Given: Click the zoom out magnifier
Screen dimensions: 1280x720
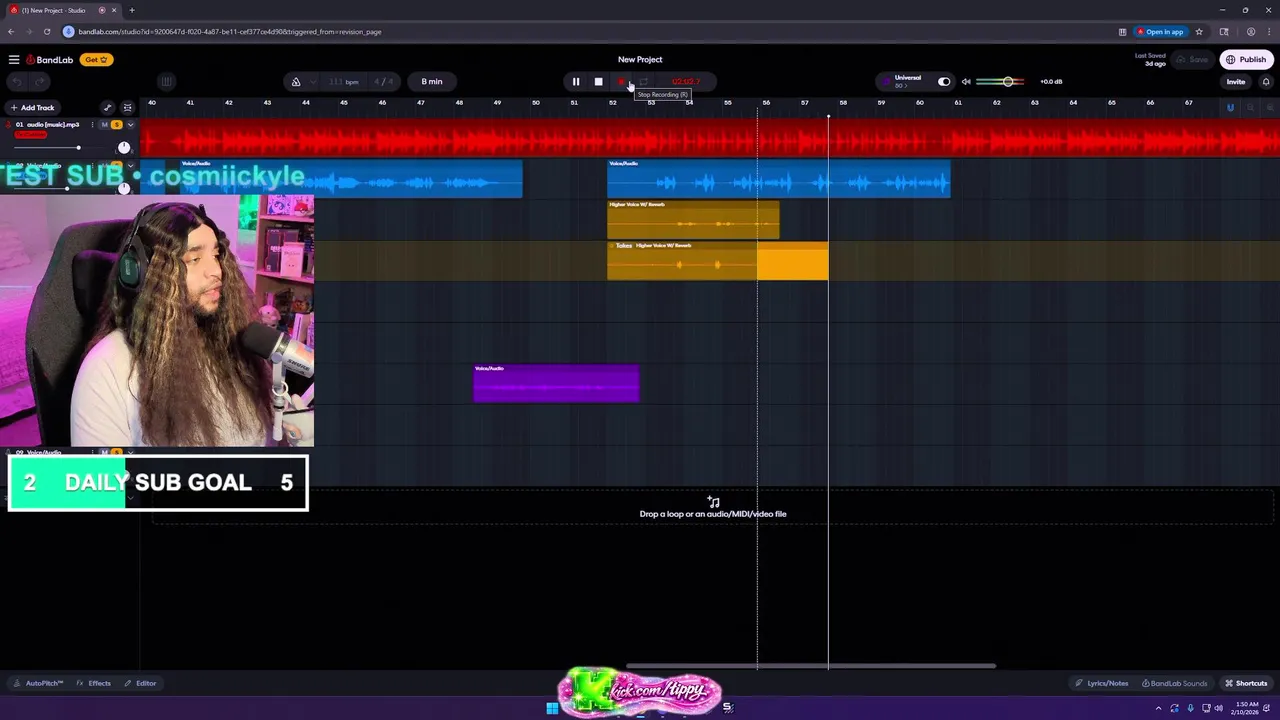Looking at the screenshot, I should coord(1250,108).
